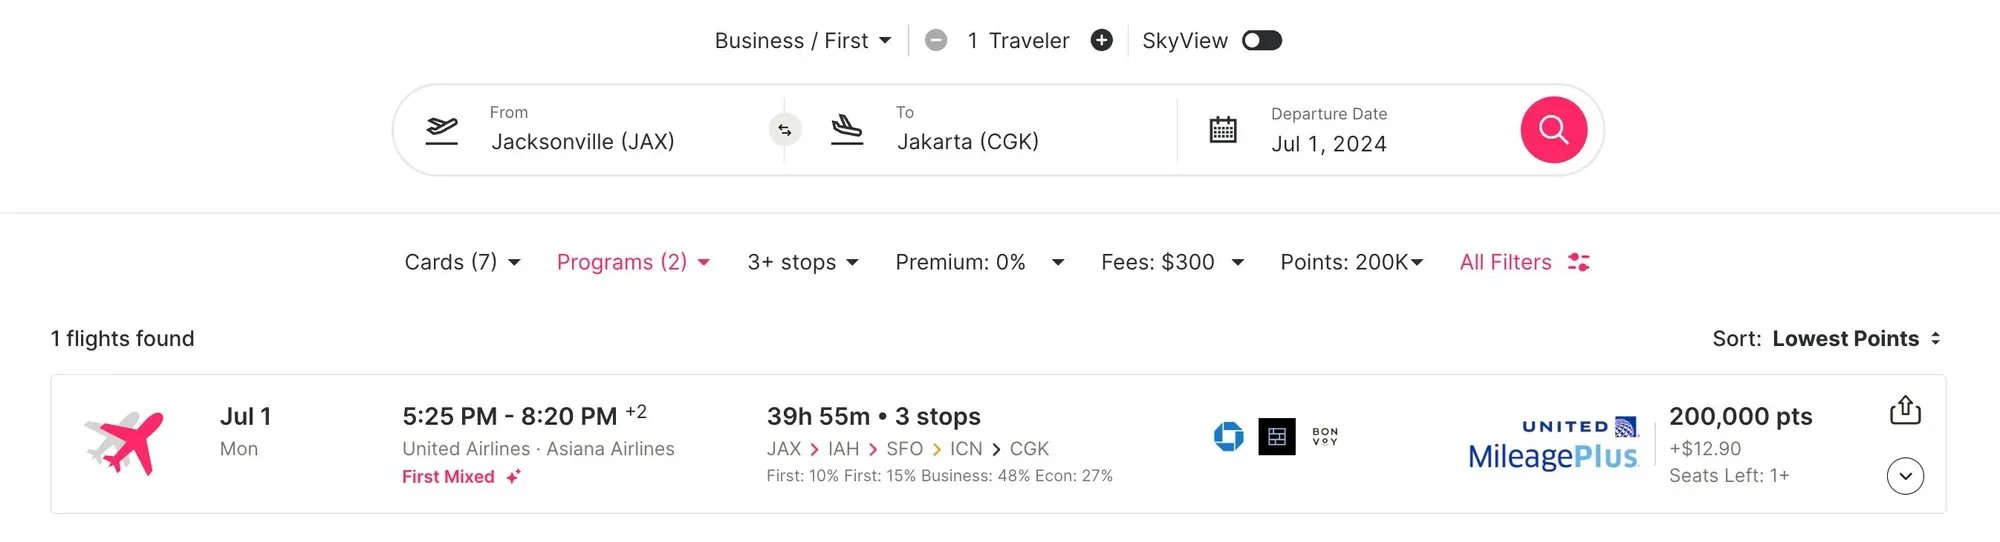Open All Filters panel

coord(1524,262)
